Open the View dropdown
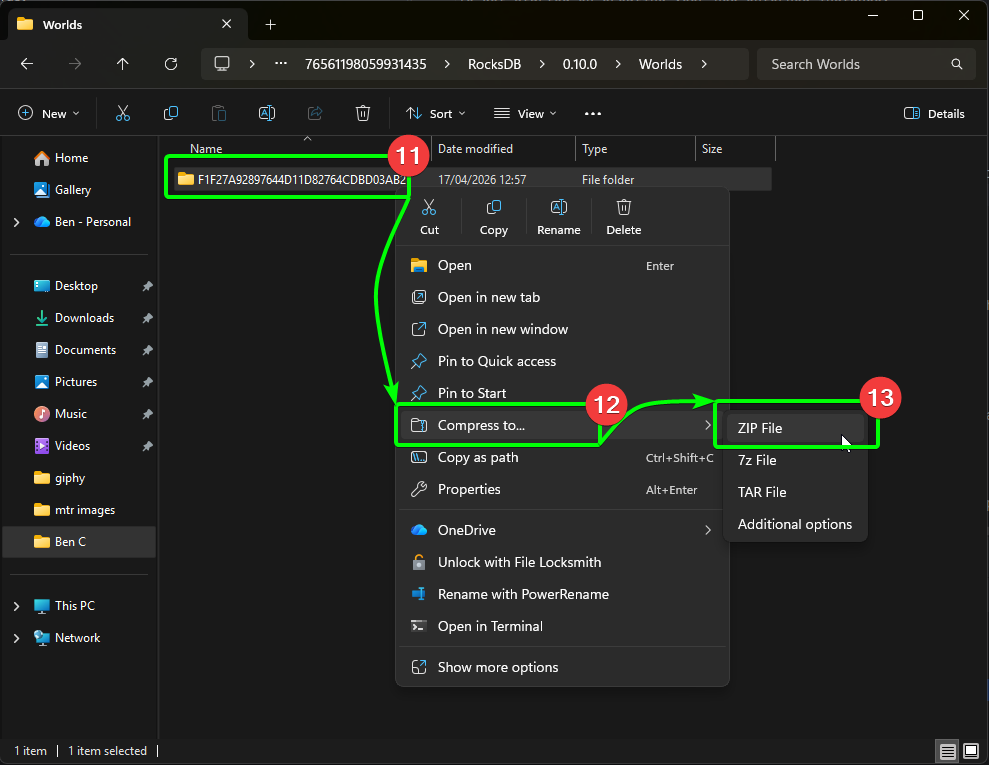989x765 pixels. click(525, 113)
